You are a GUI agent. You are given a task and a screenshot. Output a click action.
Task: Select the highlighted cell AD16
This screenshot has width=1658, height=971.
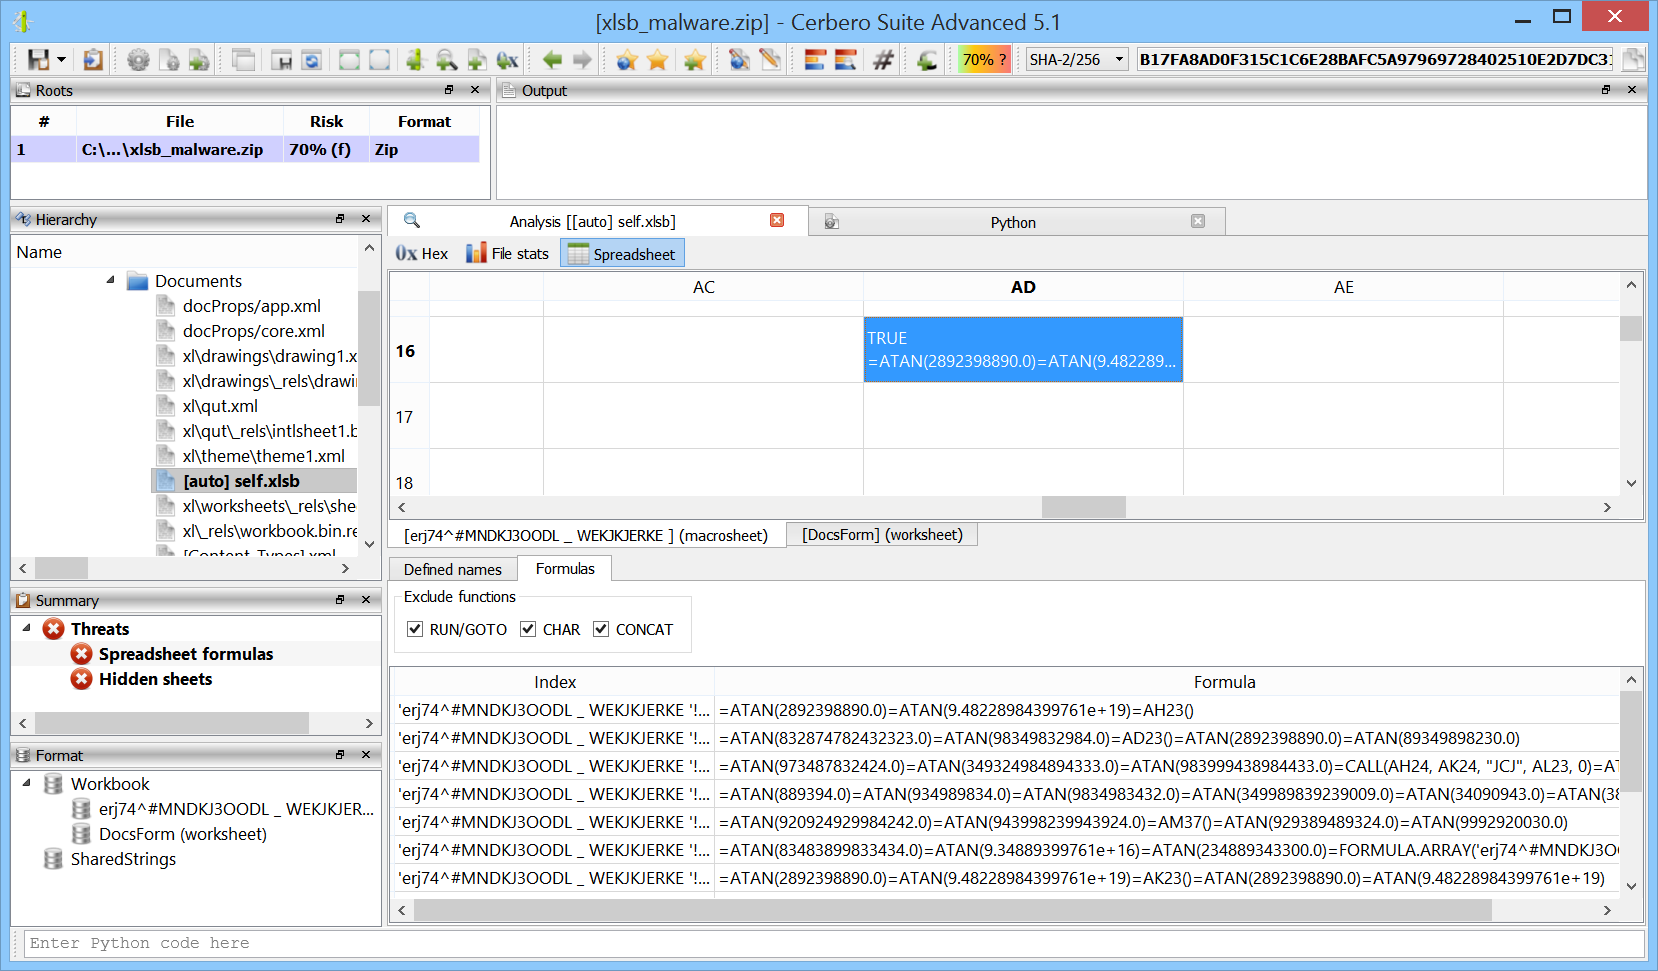pyautogui.click(x=1023, y=350)
